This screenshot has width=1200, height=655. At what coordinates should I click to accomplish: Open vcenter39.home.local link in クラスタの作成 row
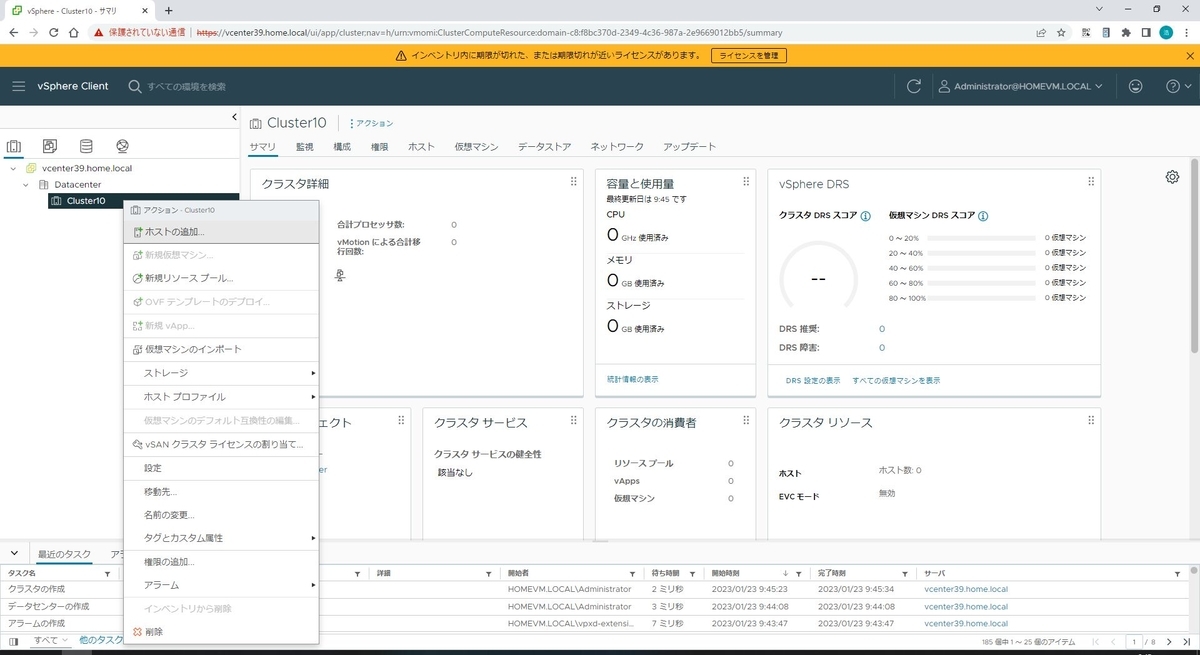click(x=966, y=590)
